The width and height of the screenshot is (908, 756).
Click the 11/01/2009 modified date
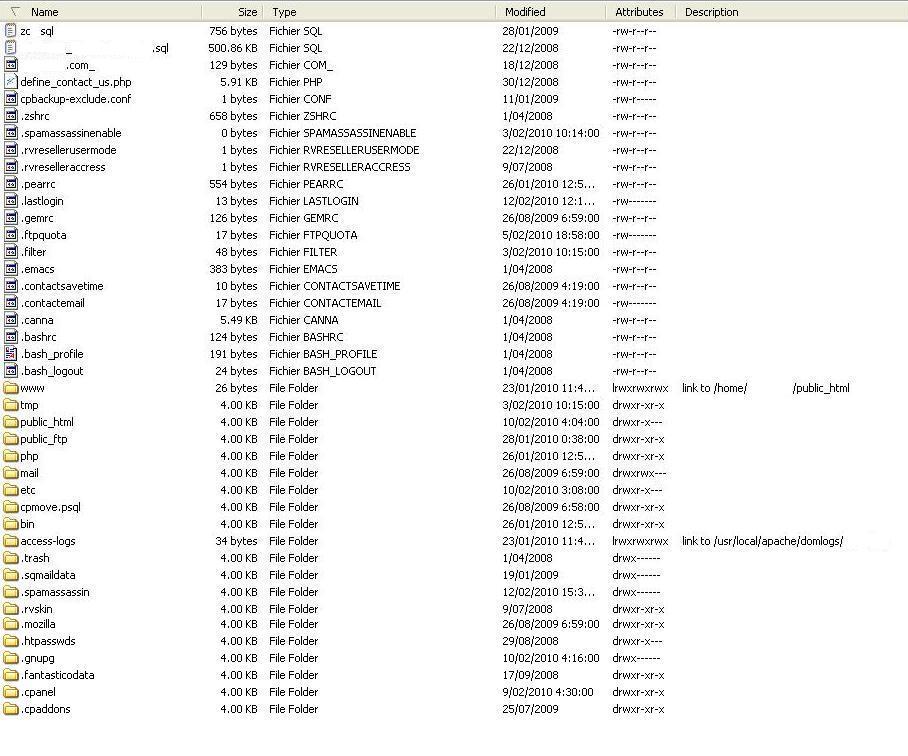click(530, 98)
